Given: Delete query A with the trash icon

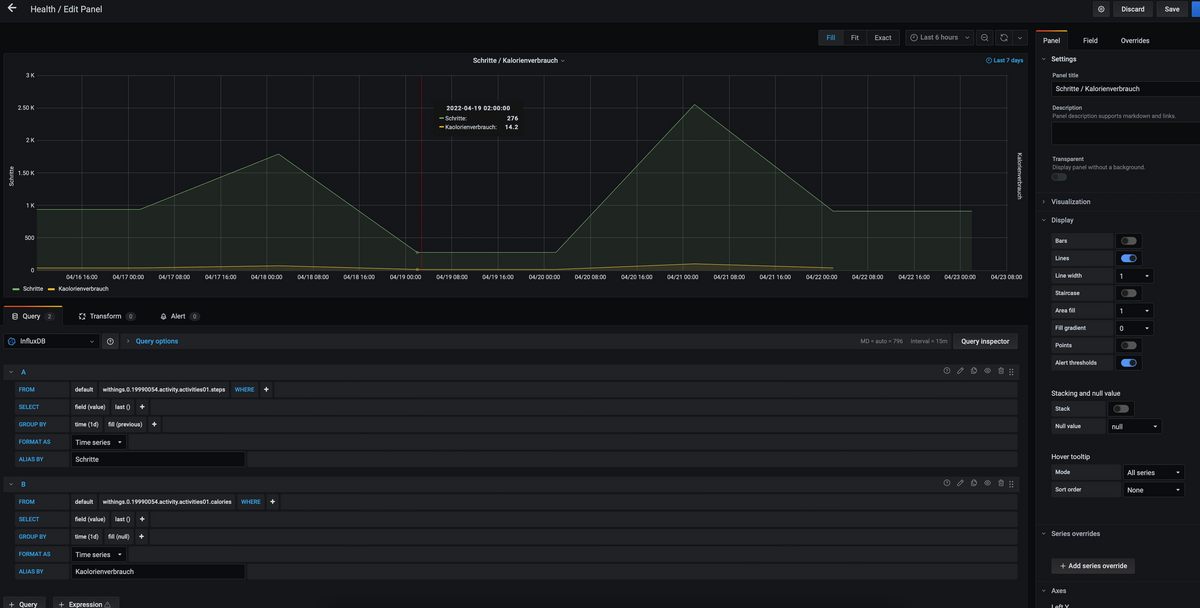Looking at the screenshot, I should tap(1001, 371).
